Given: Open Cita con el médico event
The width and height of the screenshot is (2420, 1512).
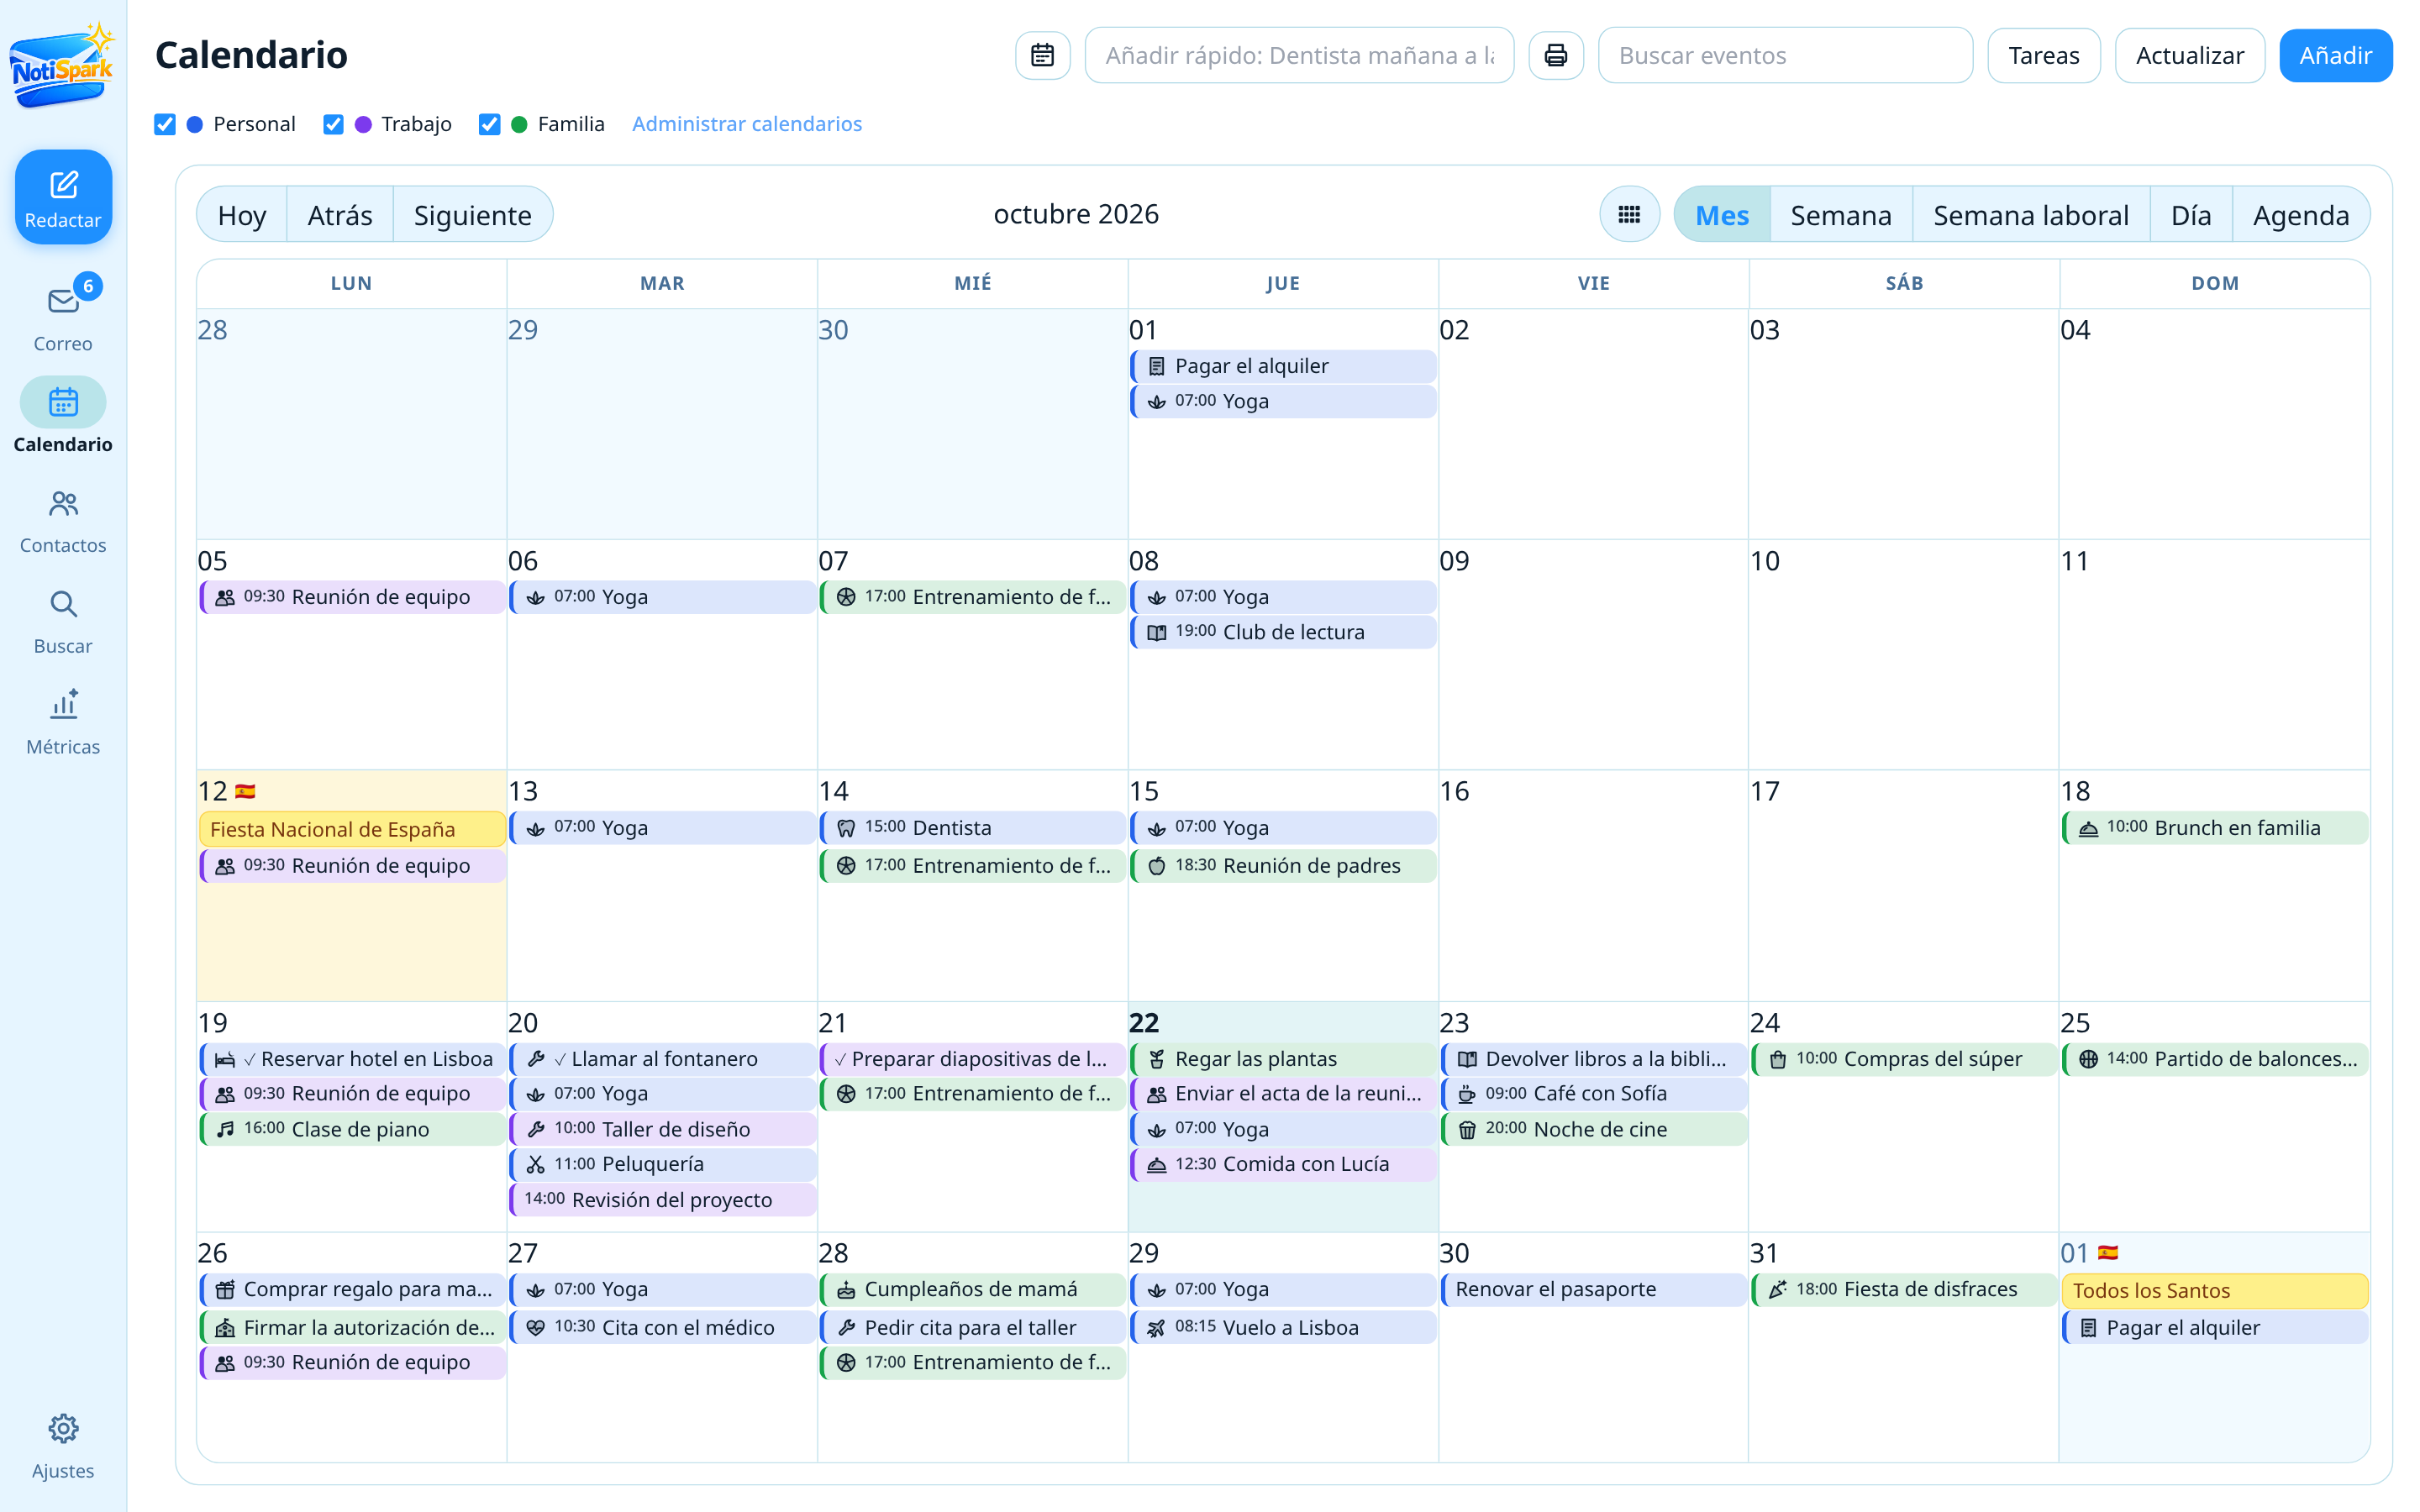Looking at the screenshot, I should pyautogui.click(x=663, y=1328).
